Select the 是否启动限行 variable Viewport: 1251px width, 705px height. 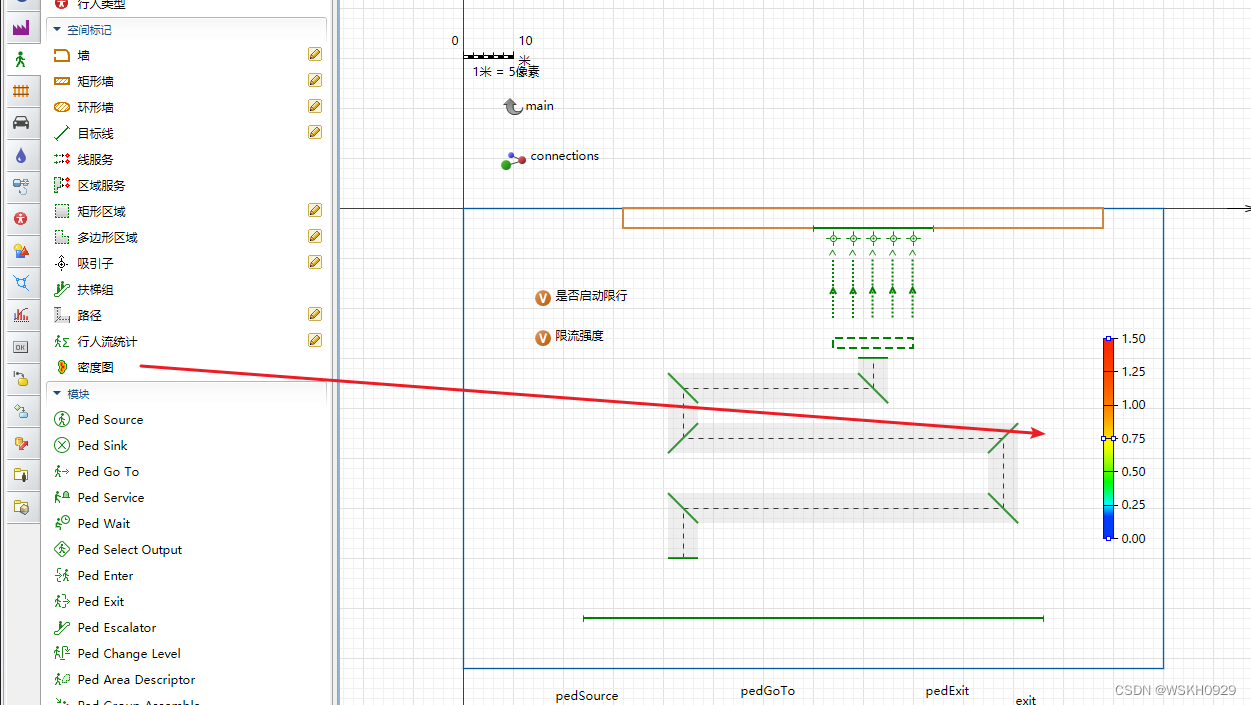582,297
